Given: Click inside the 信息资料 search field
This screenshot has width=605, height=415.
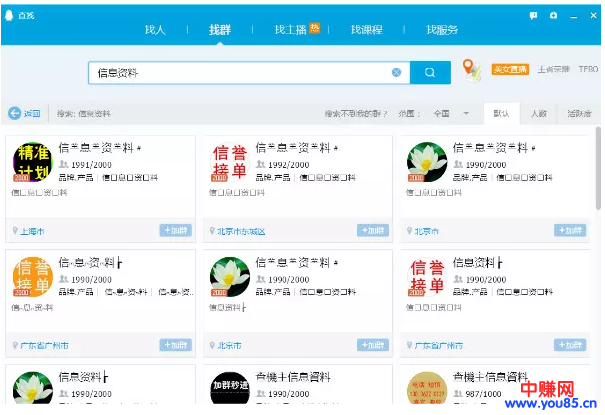Looking at the screenshot, I should tap(240, 72).
